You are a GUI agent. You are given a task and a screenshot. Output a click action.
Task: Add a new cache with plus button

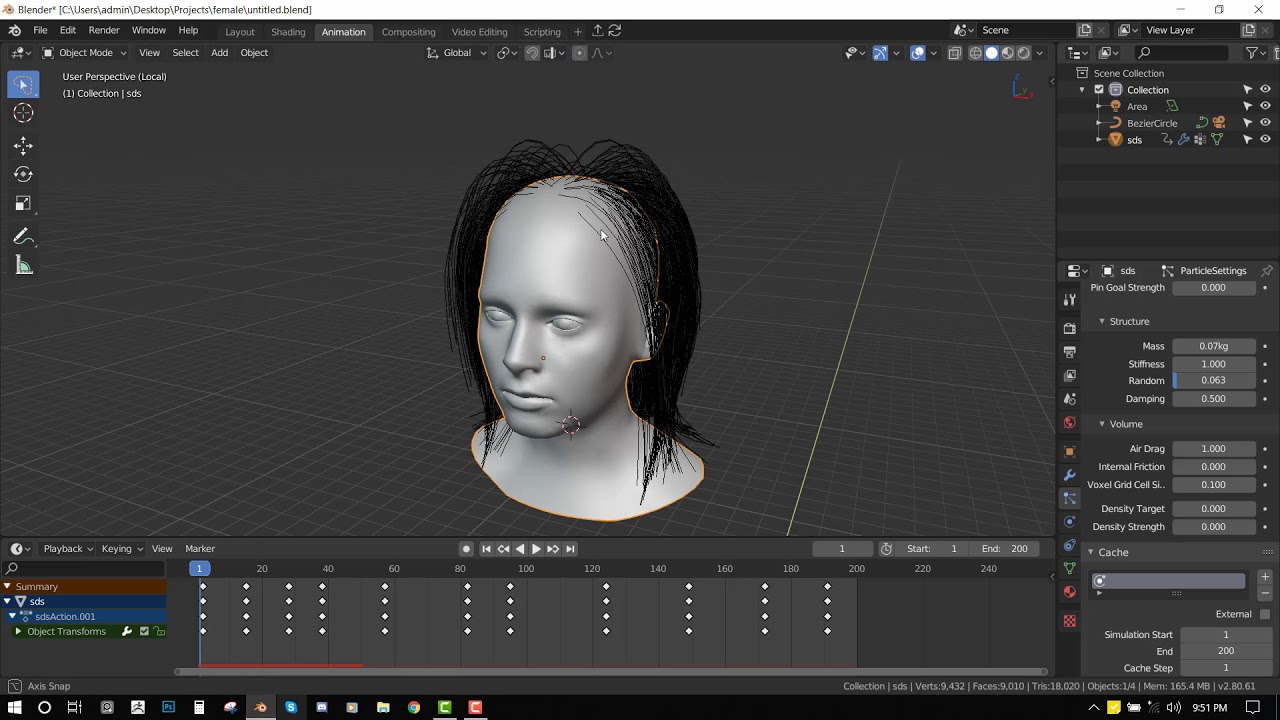pos(1265,577)
